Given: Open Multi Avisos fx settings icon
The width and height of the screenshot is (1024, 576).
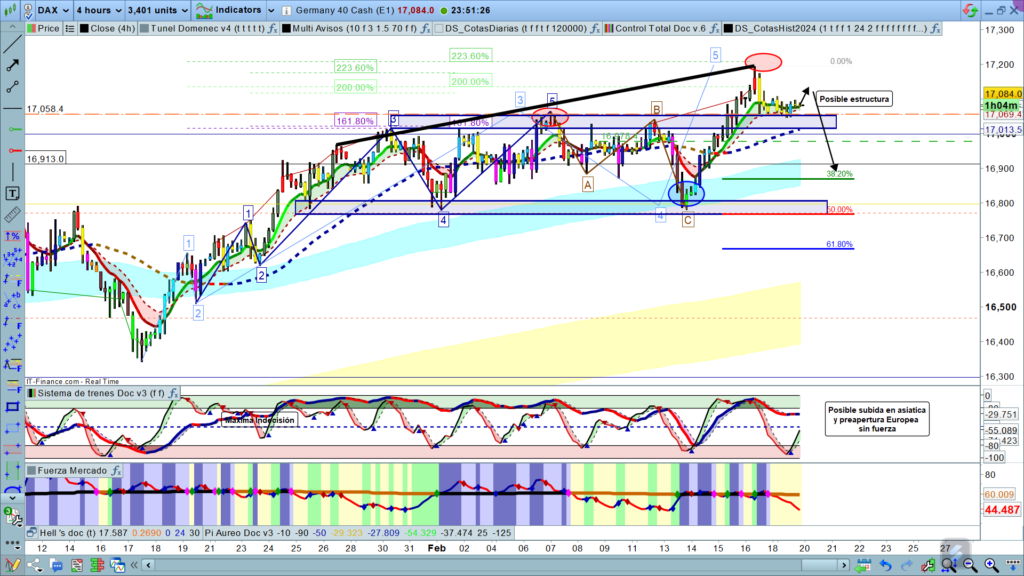Looking at the screenshot, I should [x=426, y=29].
